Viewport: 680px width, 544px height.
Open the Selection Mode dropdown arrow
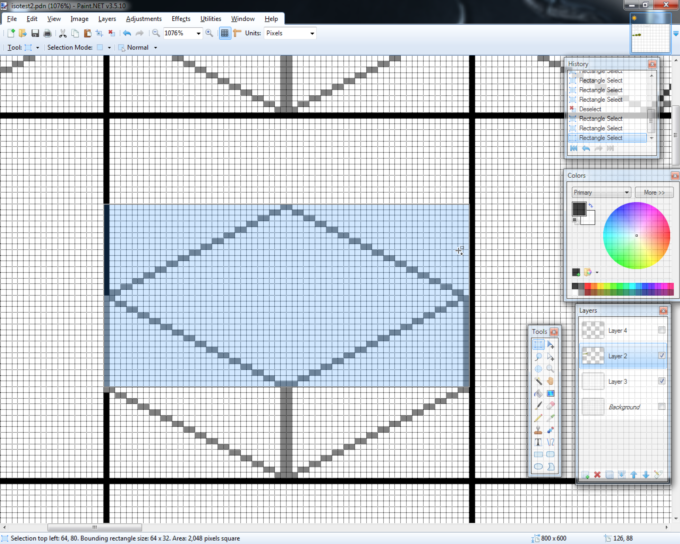point(109,48)
